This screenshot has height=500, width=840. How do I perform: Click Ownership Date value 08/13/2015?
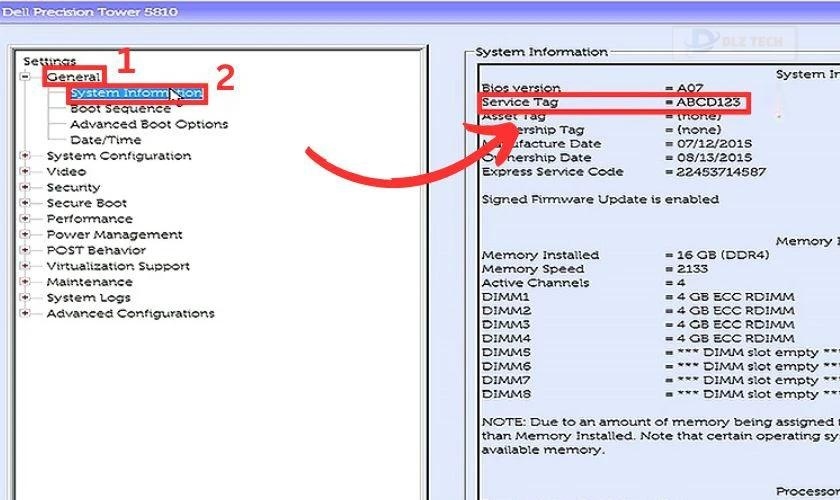[x=714, y=158]
